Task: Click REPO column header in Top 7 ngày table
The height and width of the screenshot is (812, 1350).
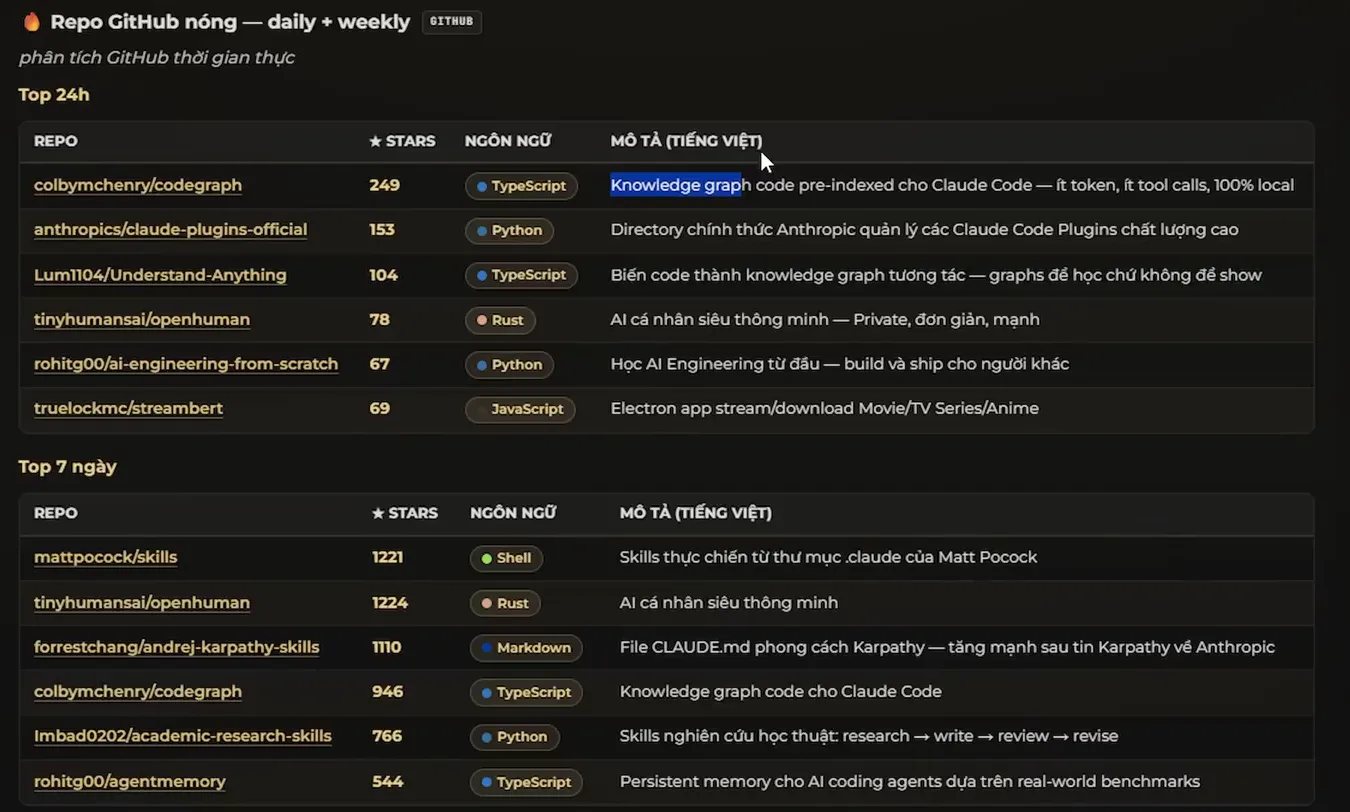Action: [56, 513]
